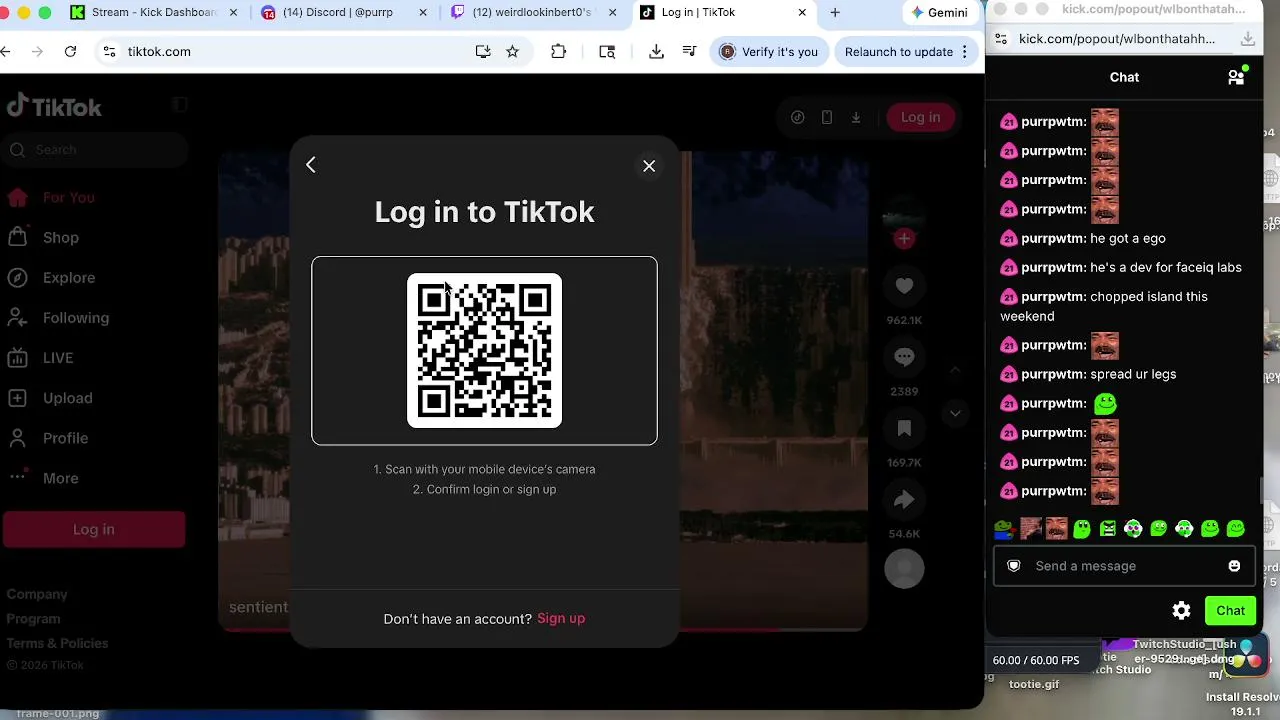The image size is (1280, 720).
Task: Open the Explore page in TikTok sidebar
Action: tap(51, 277)
